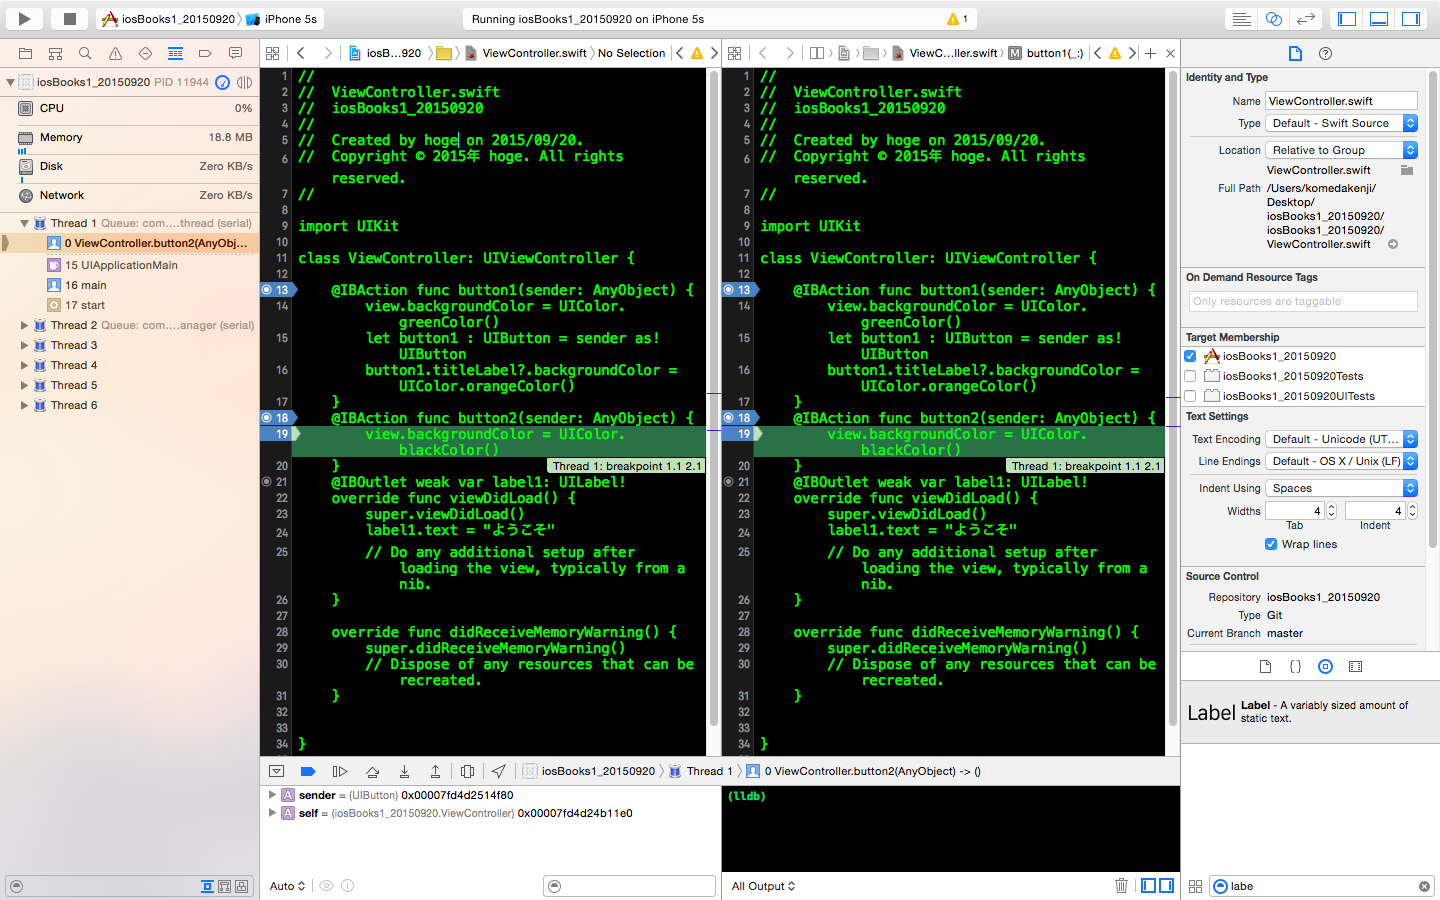This screenshot has height=900, width=1440.
Task: Open the Breakpoint navigator tab icon
Action: point(205,53)
